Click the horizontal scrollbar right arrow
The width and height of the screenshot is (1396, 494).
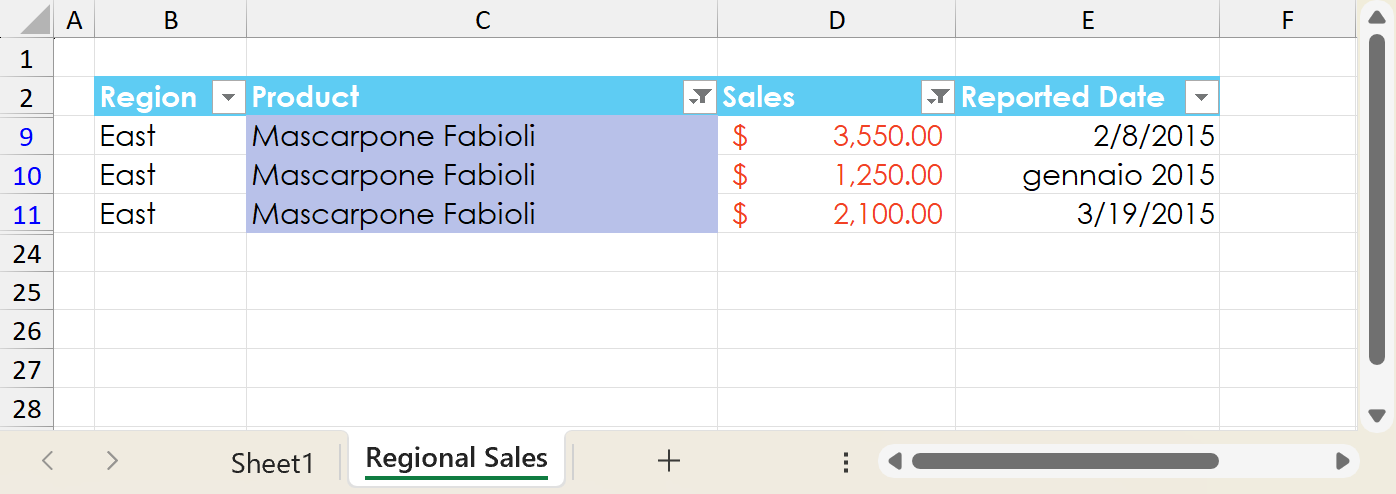[x=1342, y=461]
